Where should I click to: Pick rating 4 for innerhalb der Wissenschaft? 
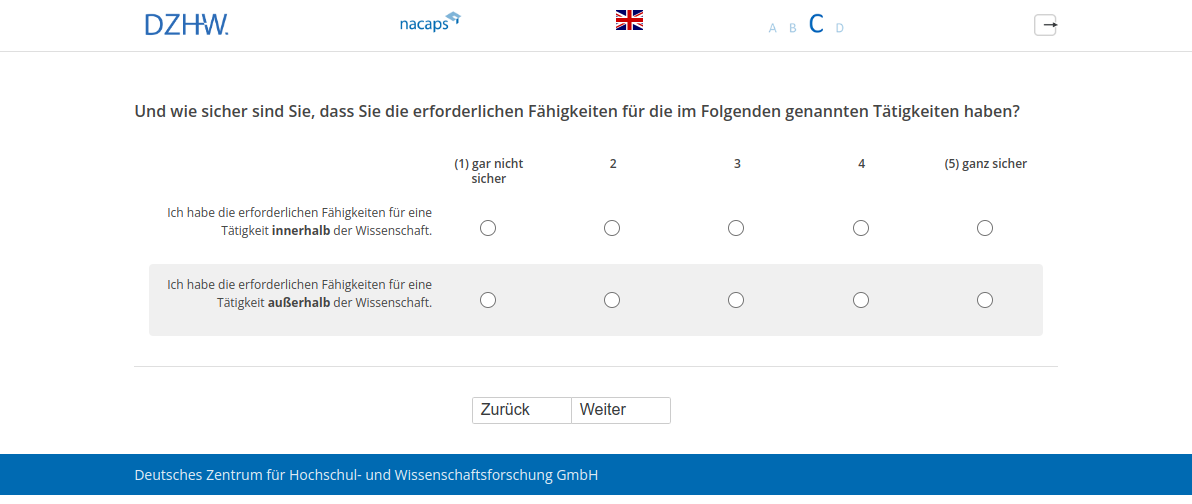coord(861,228)
